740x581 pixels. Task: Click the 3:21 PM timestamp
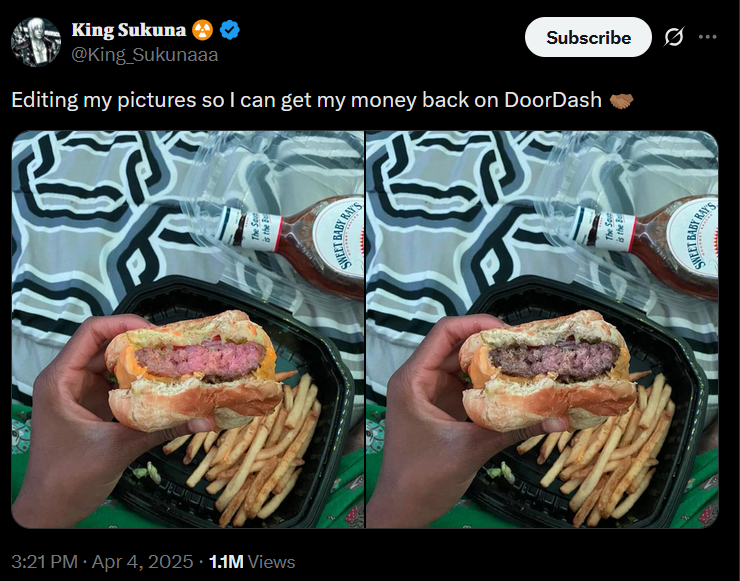(44, 562)
